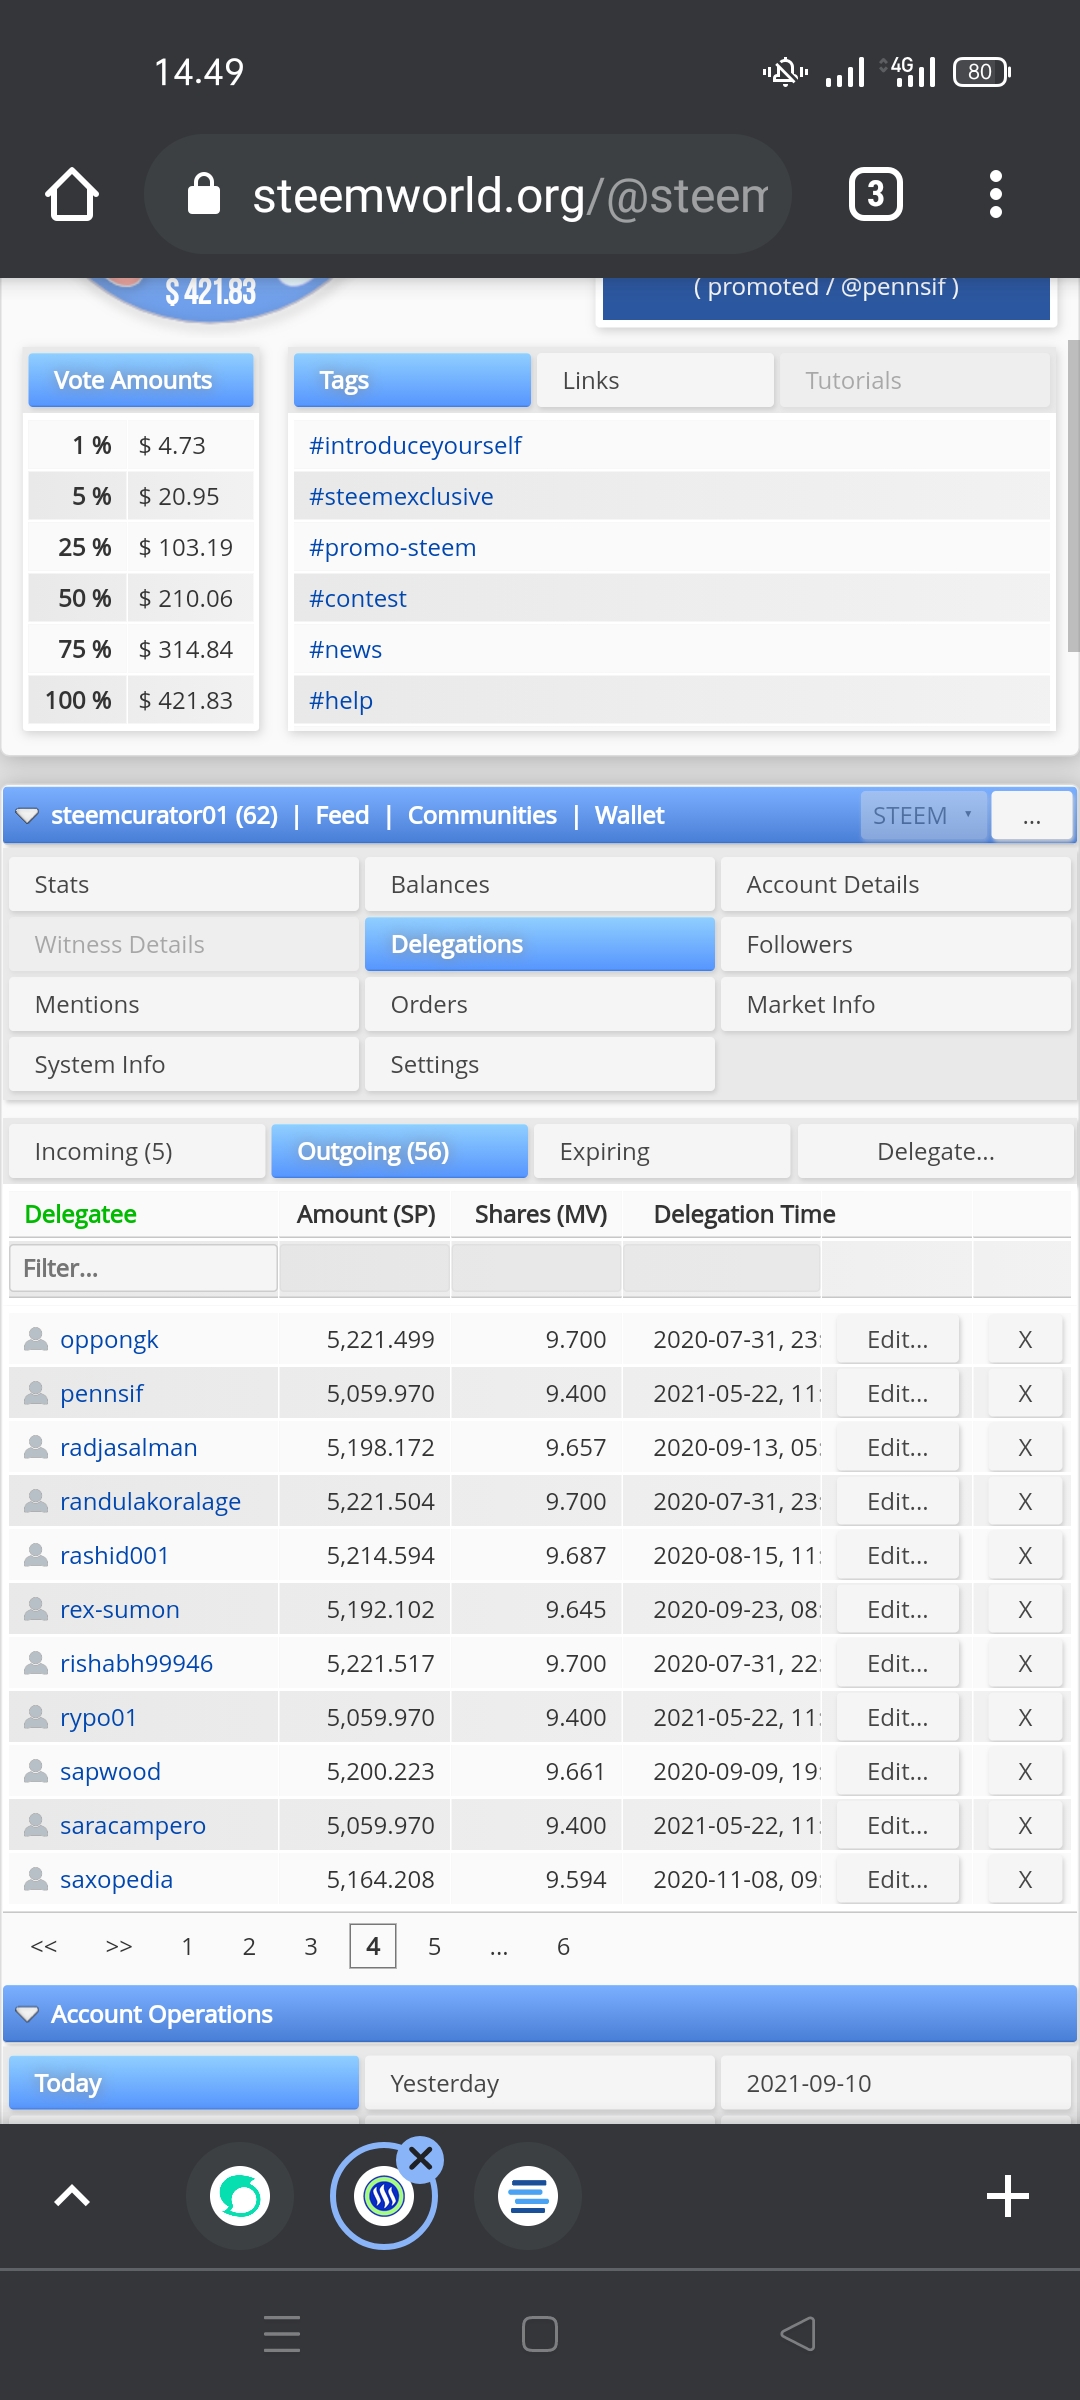Switch to the Incoming (5) tab
The width and height of the screenshot is (1080, 2400).
pos(137,1151)
